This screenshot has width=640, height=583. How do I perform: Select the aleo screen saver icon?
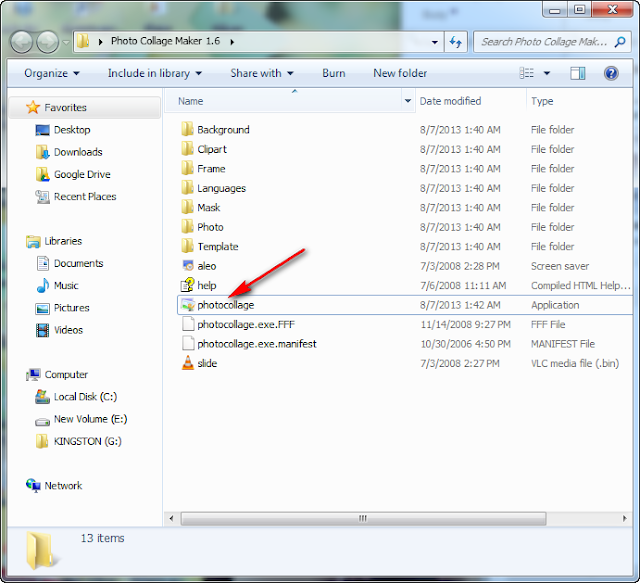[x=188, y=265]
